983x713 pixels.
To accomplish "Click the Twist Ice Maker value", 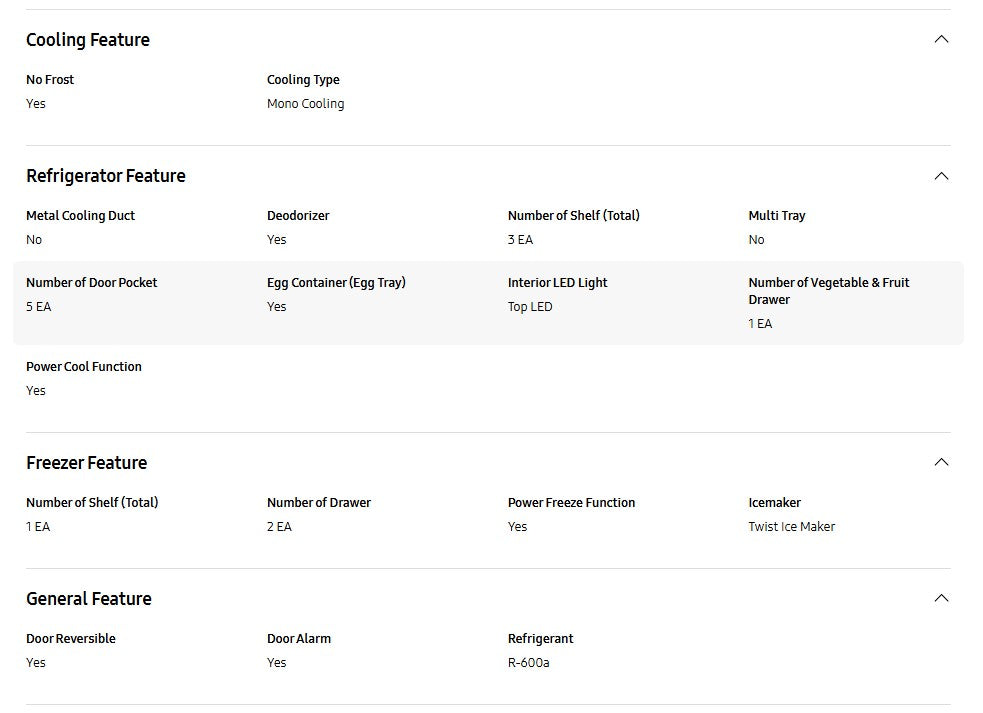I will (x=791, y=527).
